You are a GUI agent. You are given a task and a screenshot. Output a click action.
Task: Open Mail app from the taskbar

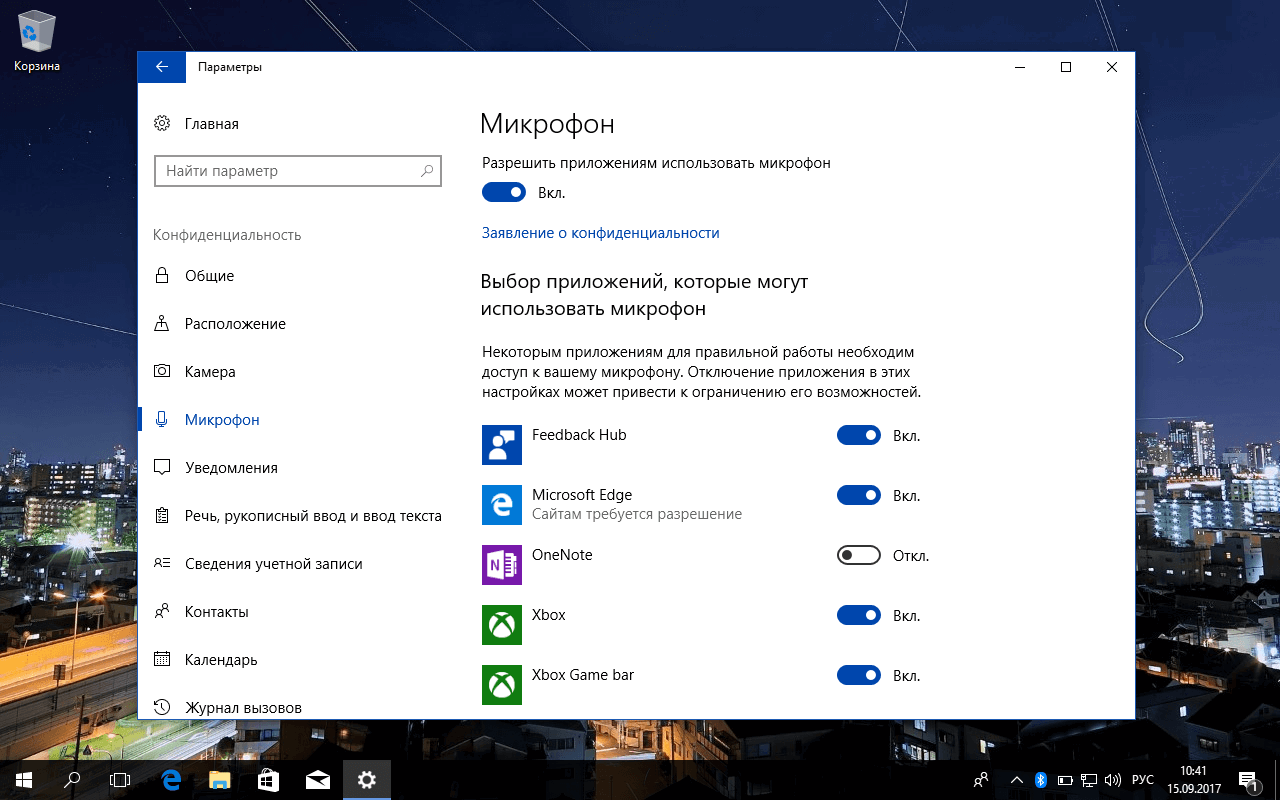(318, 779)
